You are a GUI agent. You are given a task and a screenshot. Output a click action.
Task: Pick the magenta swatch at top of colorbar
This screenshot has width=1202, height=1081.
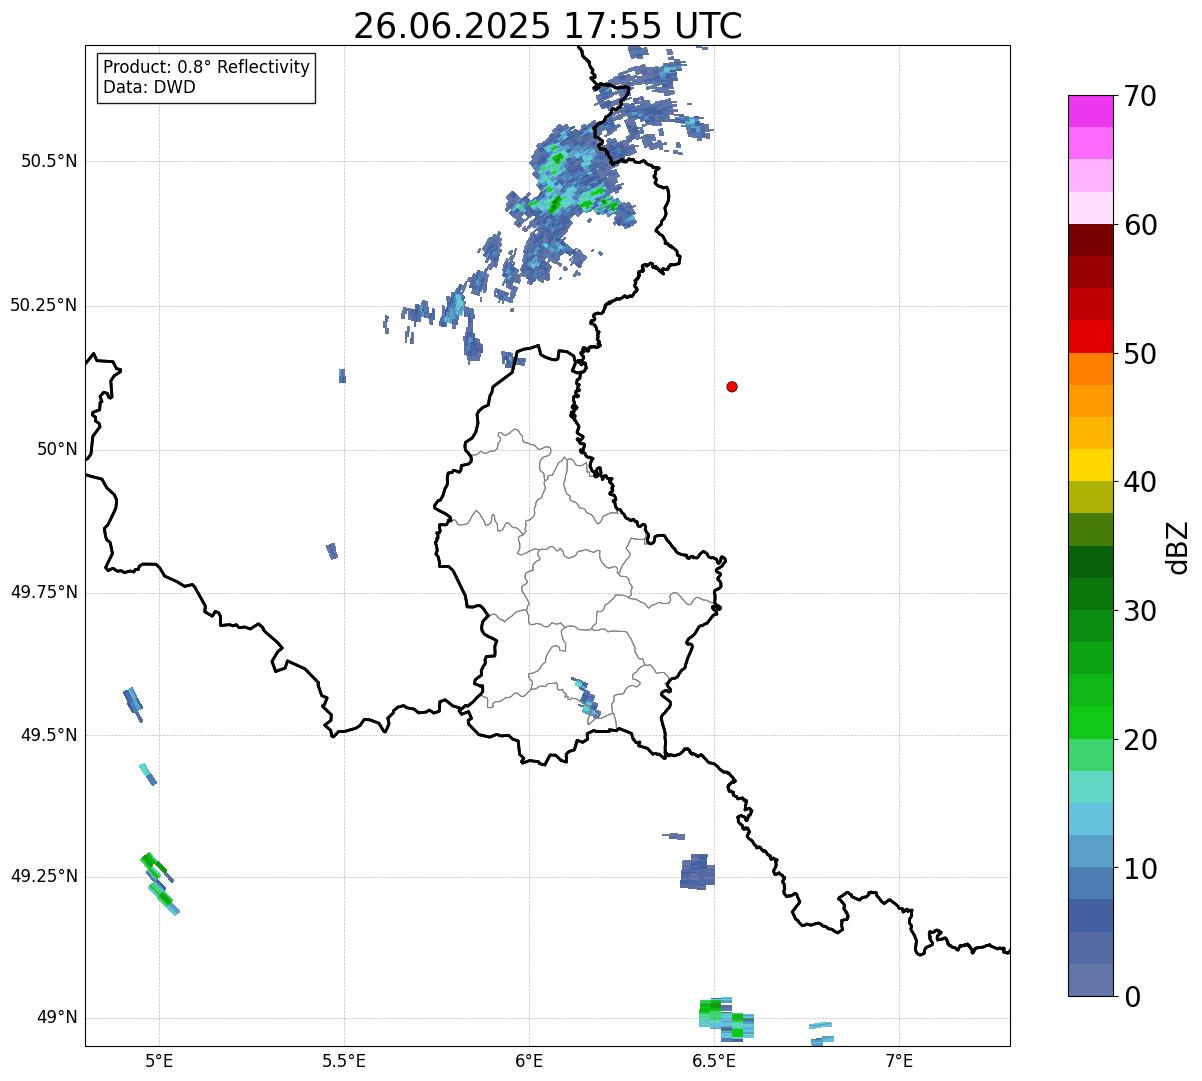1091,111
